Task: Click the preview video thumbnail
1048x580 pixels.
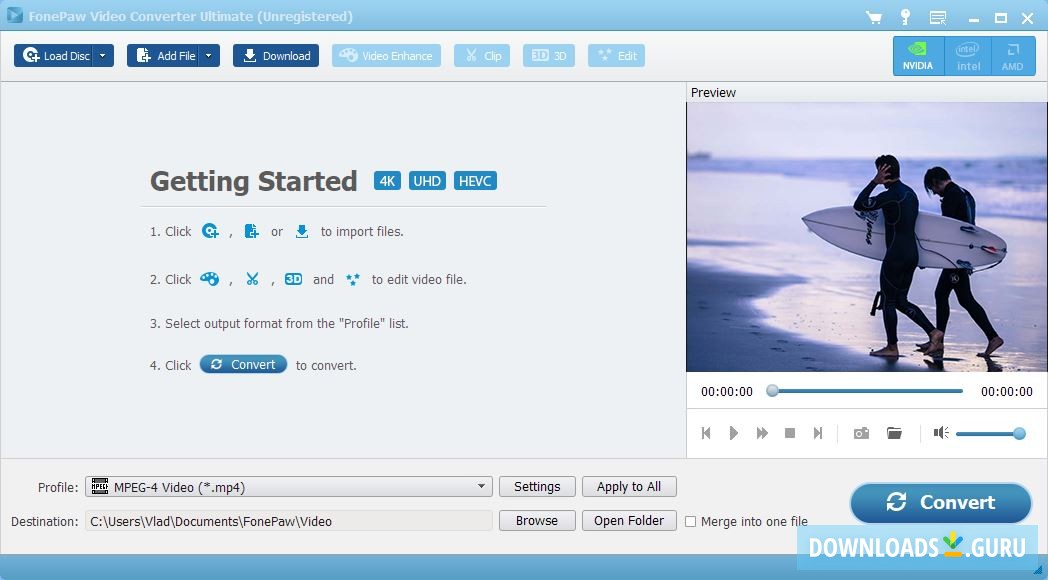Action: (x=867, y=237)
